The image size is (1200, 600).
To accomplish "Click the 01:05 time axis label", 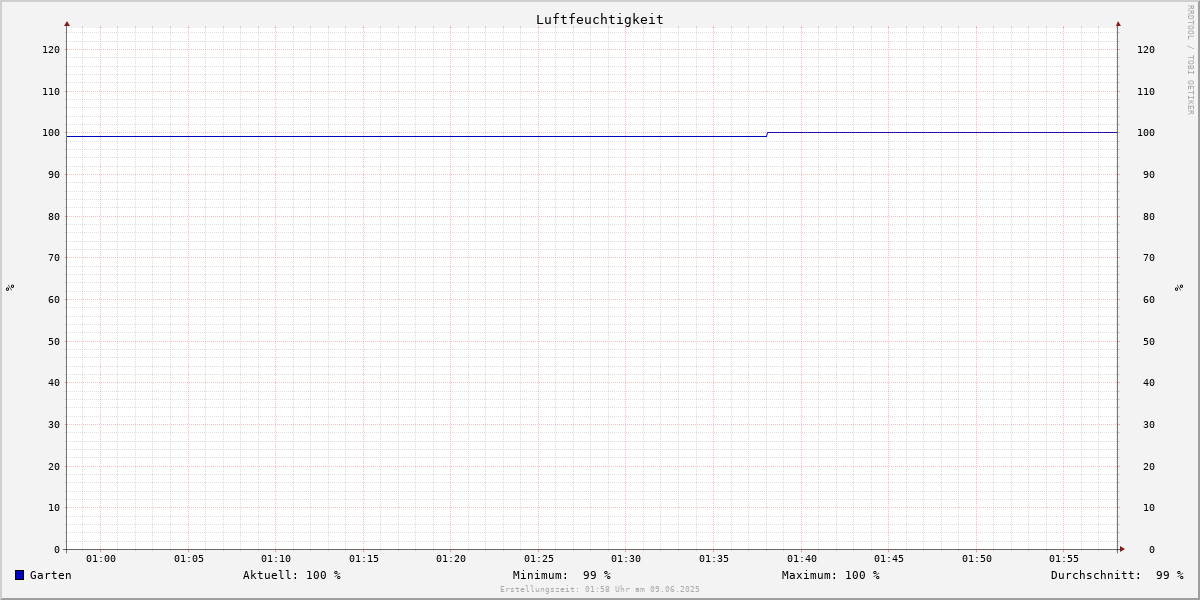I will 189,559.
